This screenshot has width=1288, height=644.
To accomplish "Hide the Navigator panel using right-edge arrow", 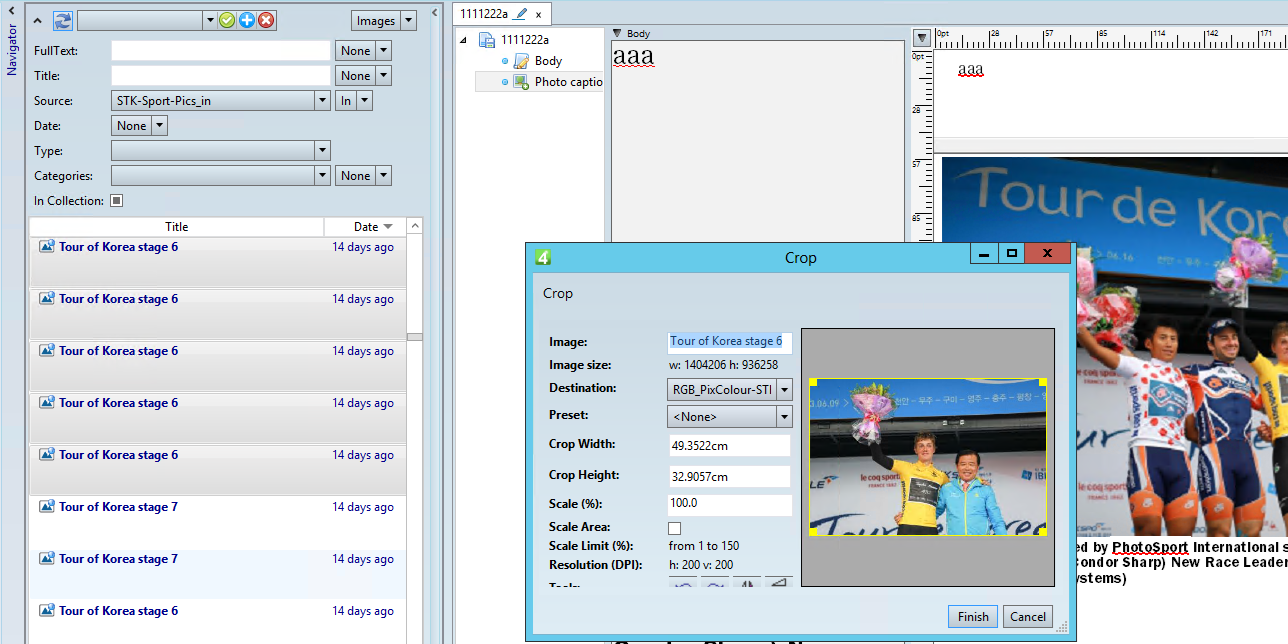I will pos(435,12).
